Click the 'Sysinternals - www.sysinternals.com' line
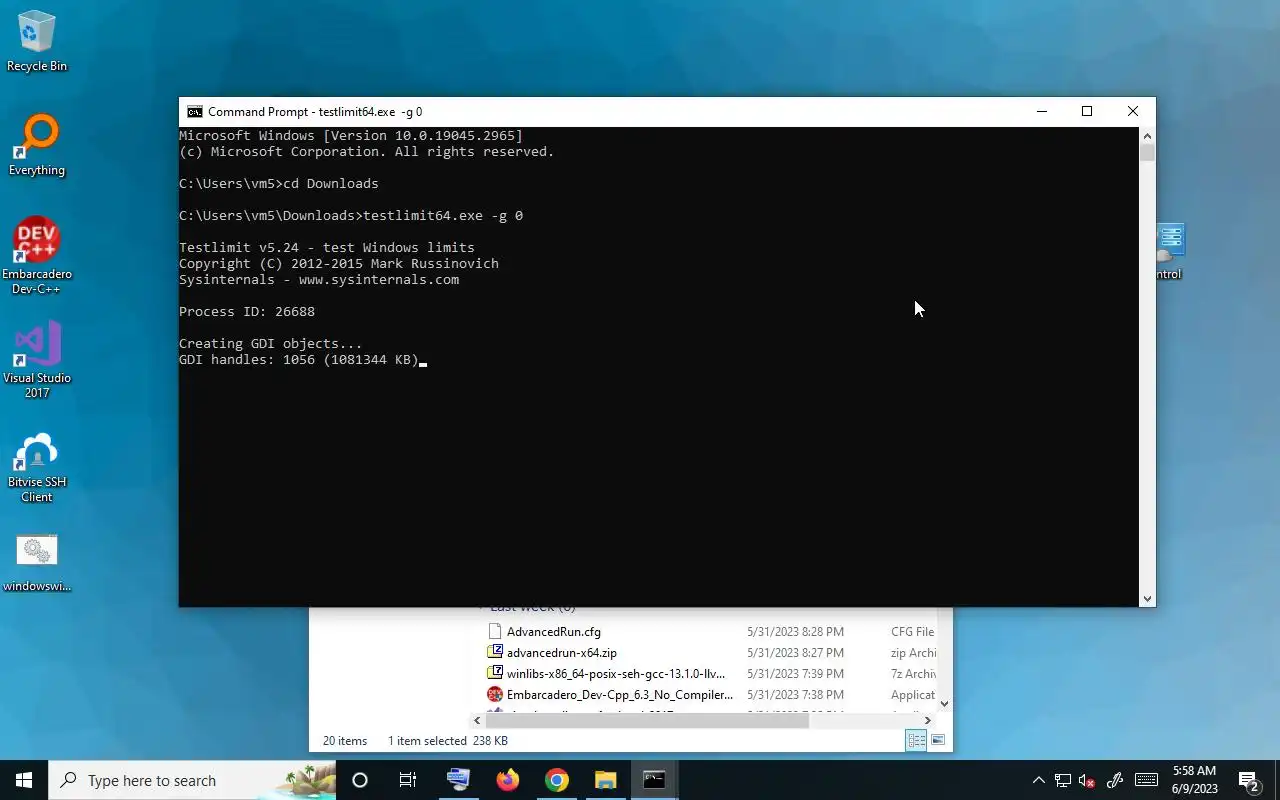Image resolution: width=1280 pixels, height=800 pixels. pyautogui.click(x=319, y=280)
